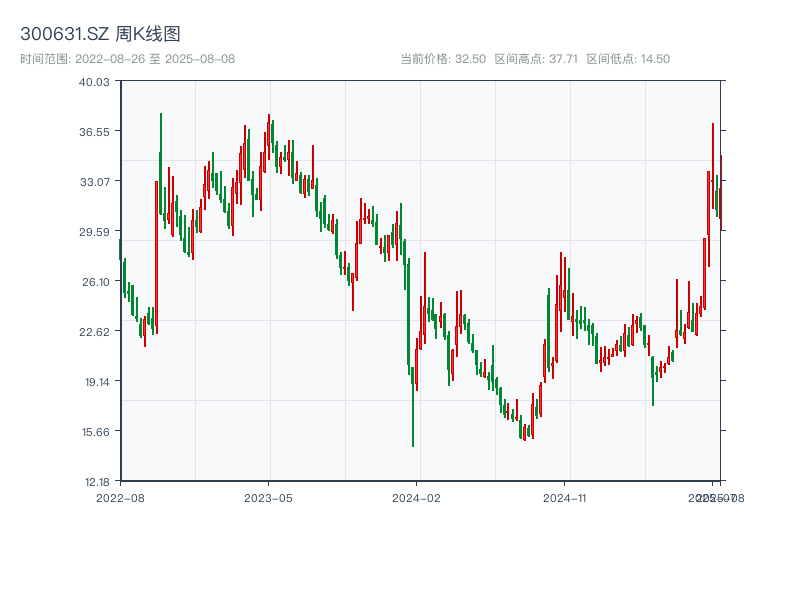Click the chart title 300631.SZ 周K线图
The width and height of the screenshot is (800, 600).
[x=101, y=34]
